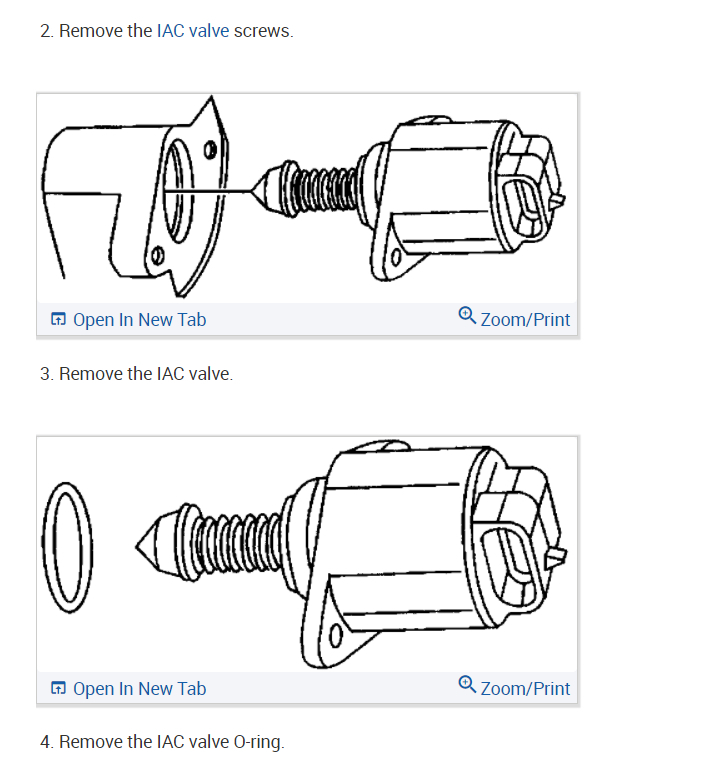This screenshot has width=703, height=776.
Task: Select the IAC valve and throttle body illustration
Action: (x=307, y=198)
